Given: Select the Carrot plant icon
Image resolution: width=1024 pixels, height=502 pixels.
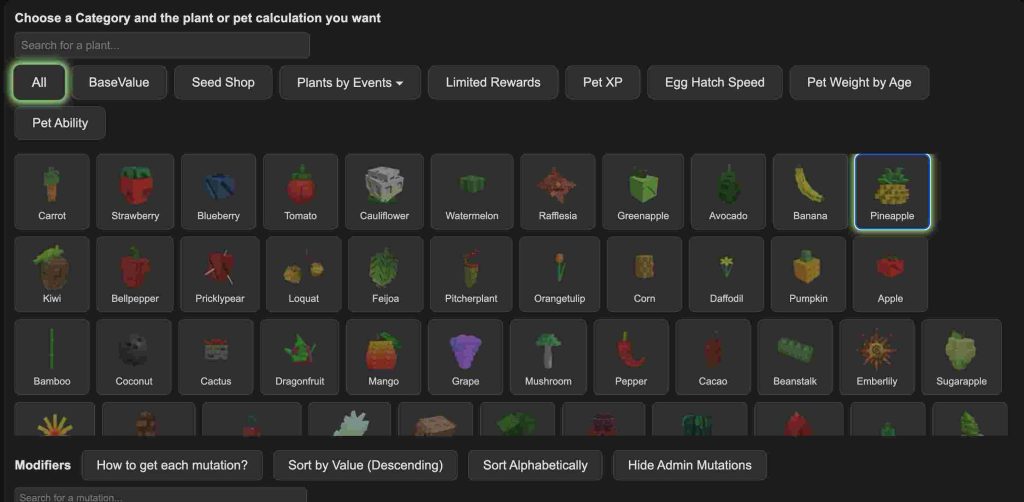Looking at the screenshot, I should (52, 192).
